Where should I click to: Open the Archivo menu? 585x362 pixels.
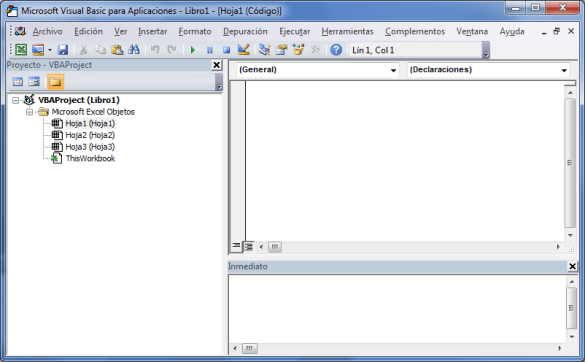click(47, 31)
